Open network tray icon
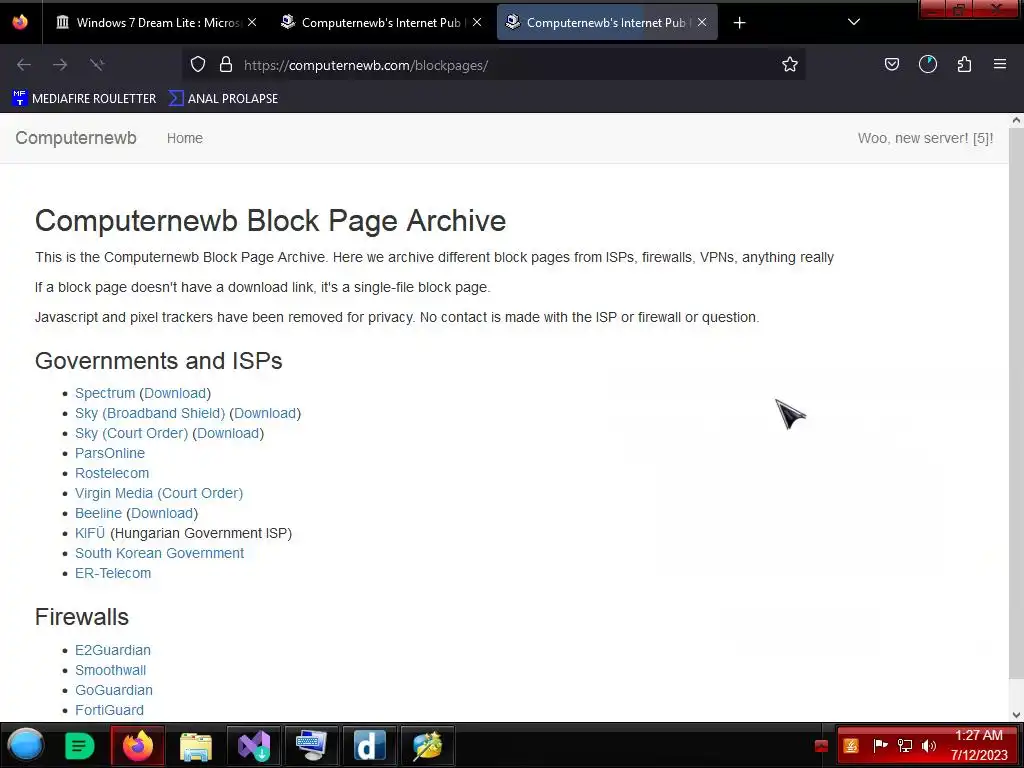This screenshot has width=1024, height=768. tap(904, 746)
